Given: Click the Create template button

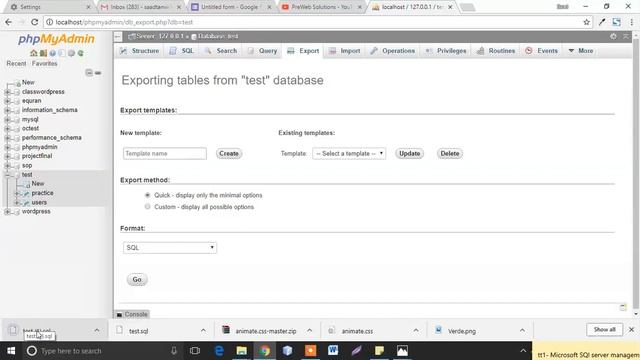Looking at the screenshot, I should 229,153.
